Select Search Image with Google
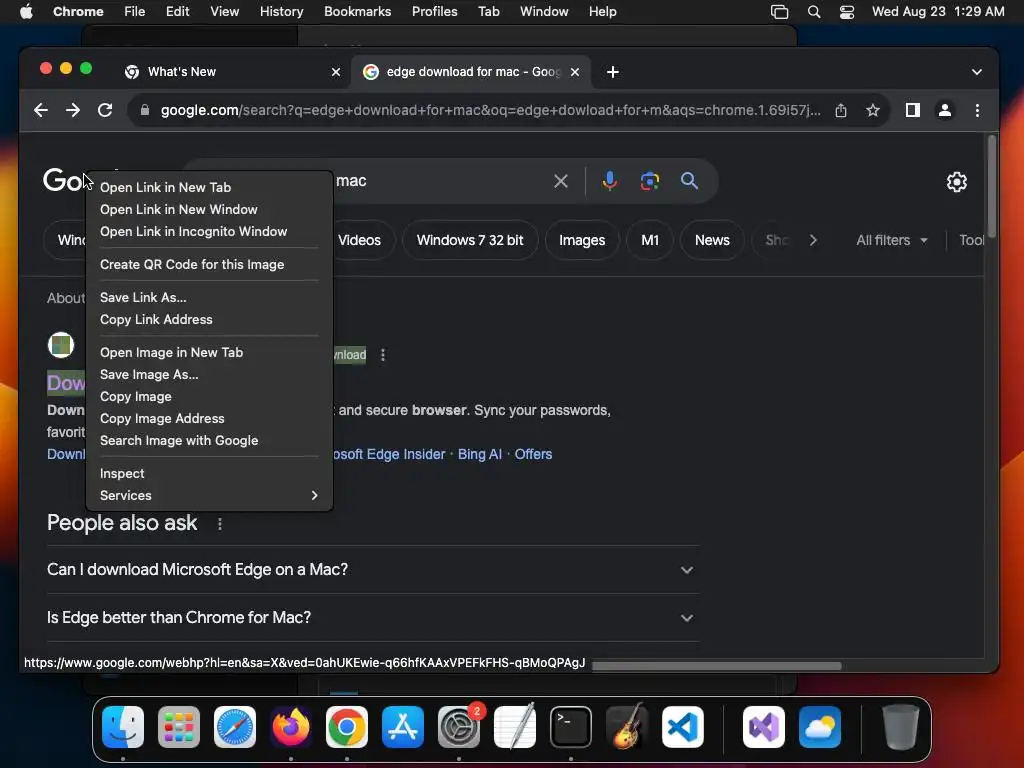Viewport: 1024px width, 768px height. click(209, 441)
